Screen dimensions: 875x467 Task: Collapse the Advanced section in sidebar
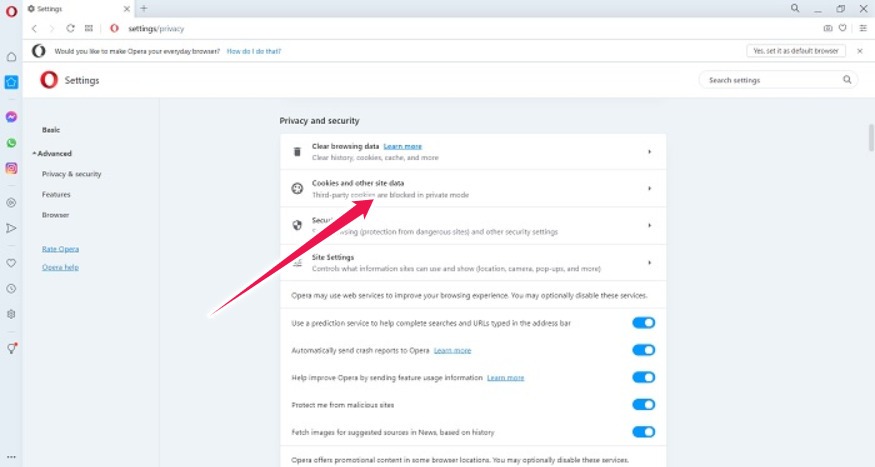pos(52,154)
